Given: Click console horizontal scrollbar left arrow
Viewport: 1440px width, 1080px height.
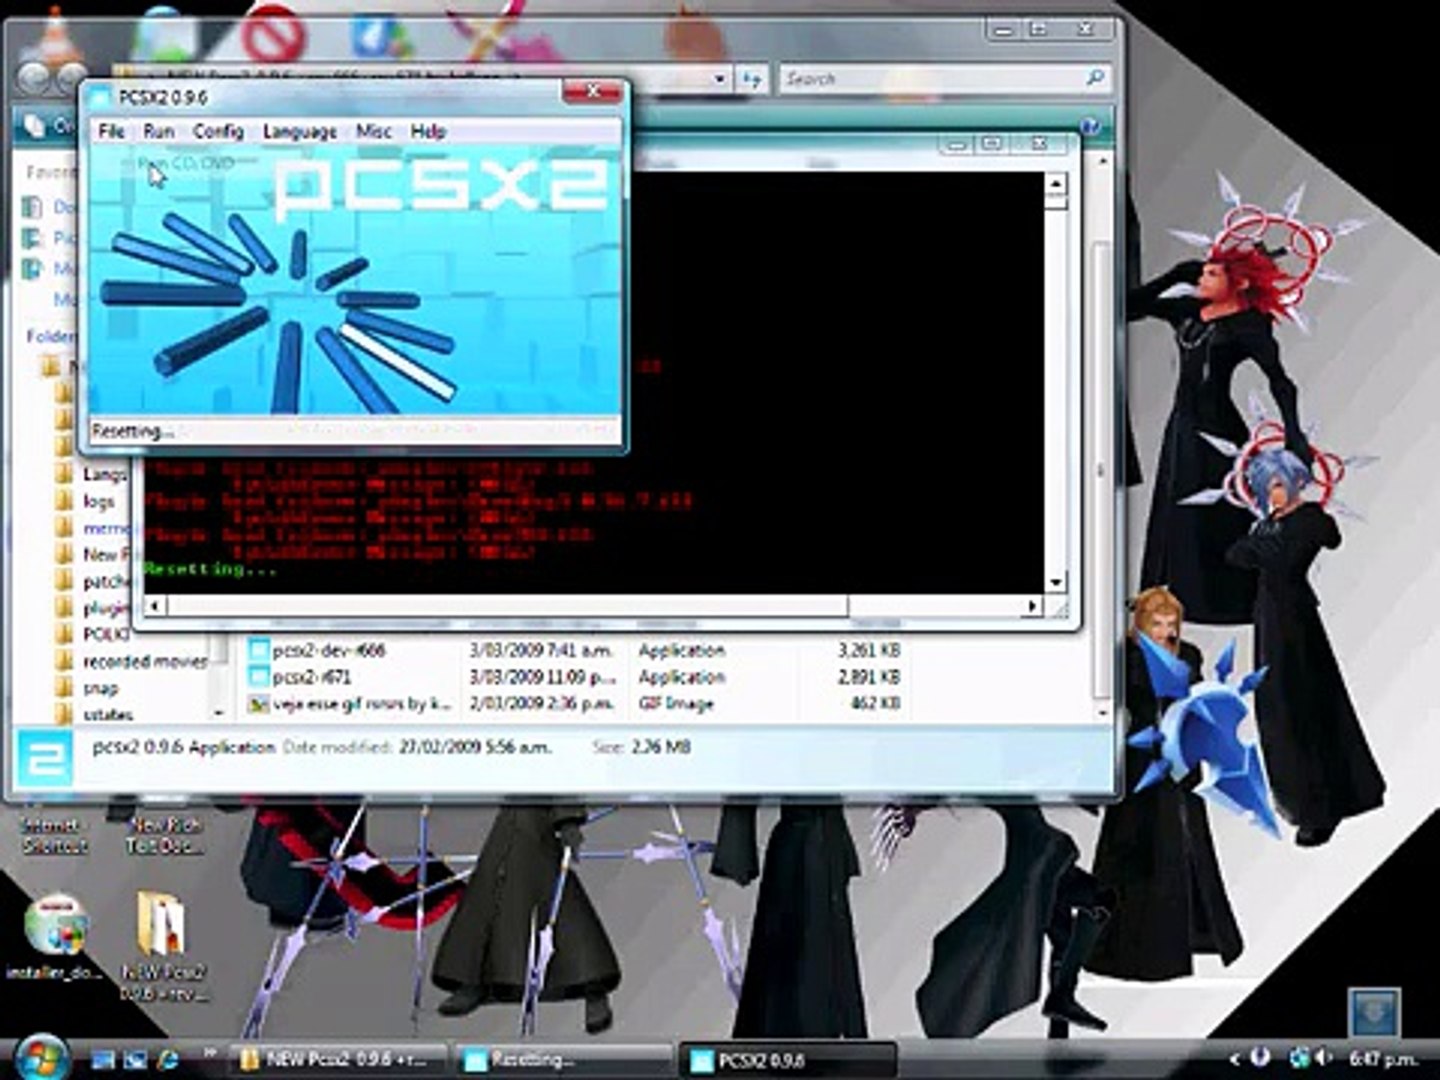Looking at the screenshot, I should pyautogui.click(x=154, y=606).
